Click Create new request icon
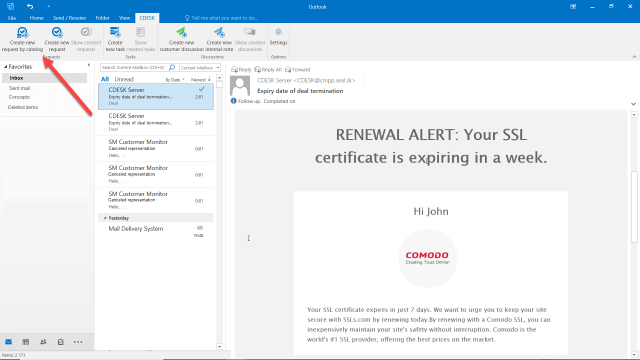This screenshot has width=640, height=360. pos(57,32)
